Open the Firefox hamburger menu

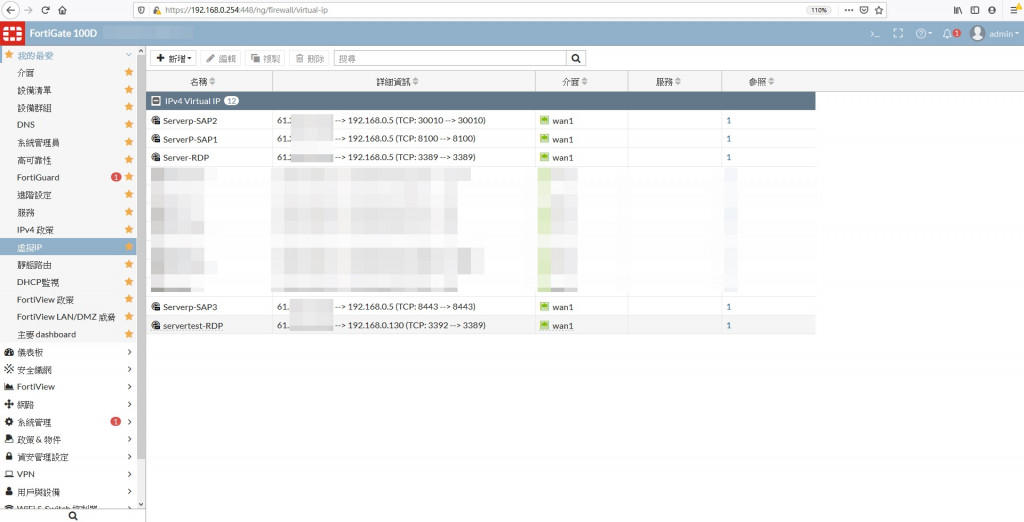(x=1014, y=10)
